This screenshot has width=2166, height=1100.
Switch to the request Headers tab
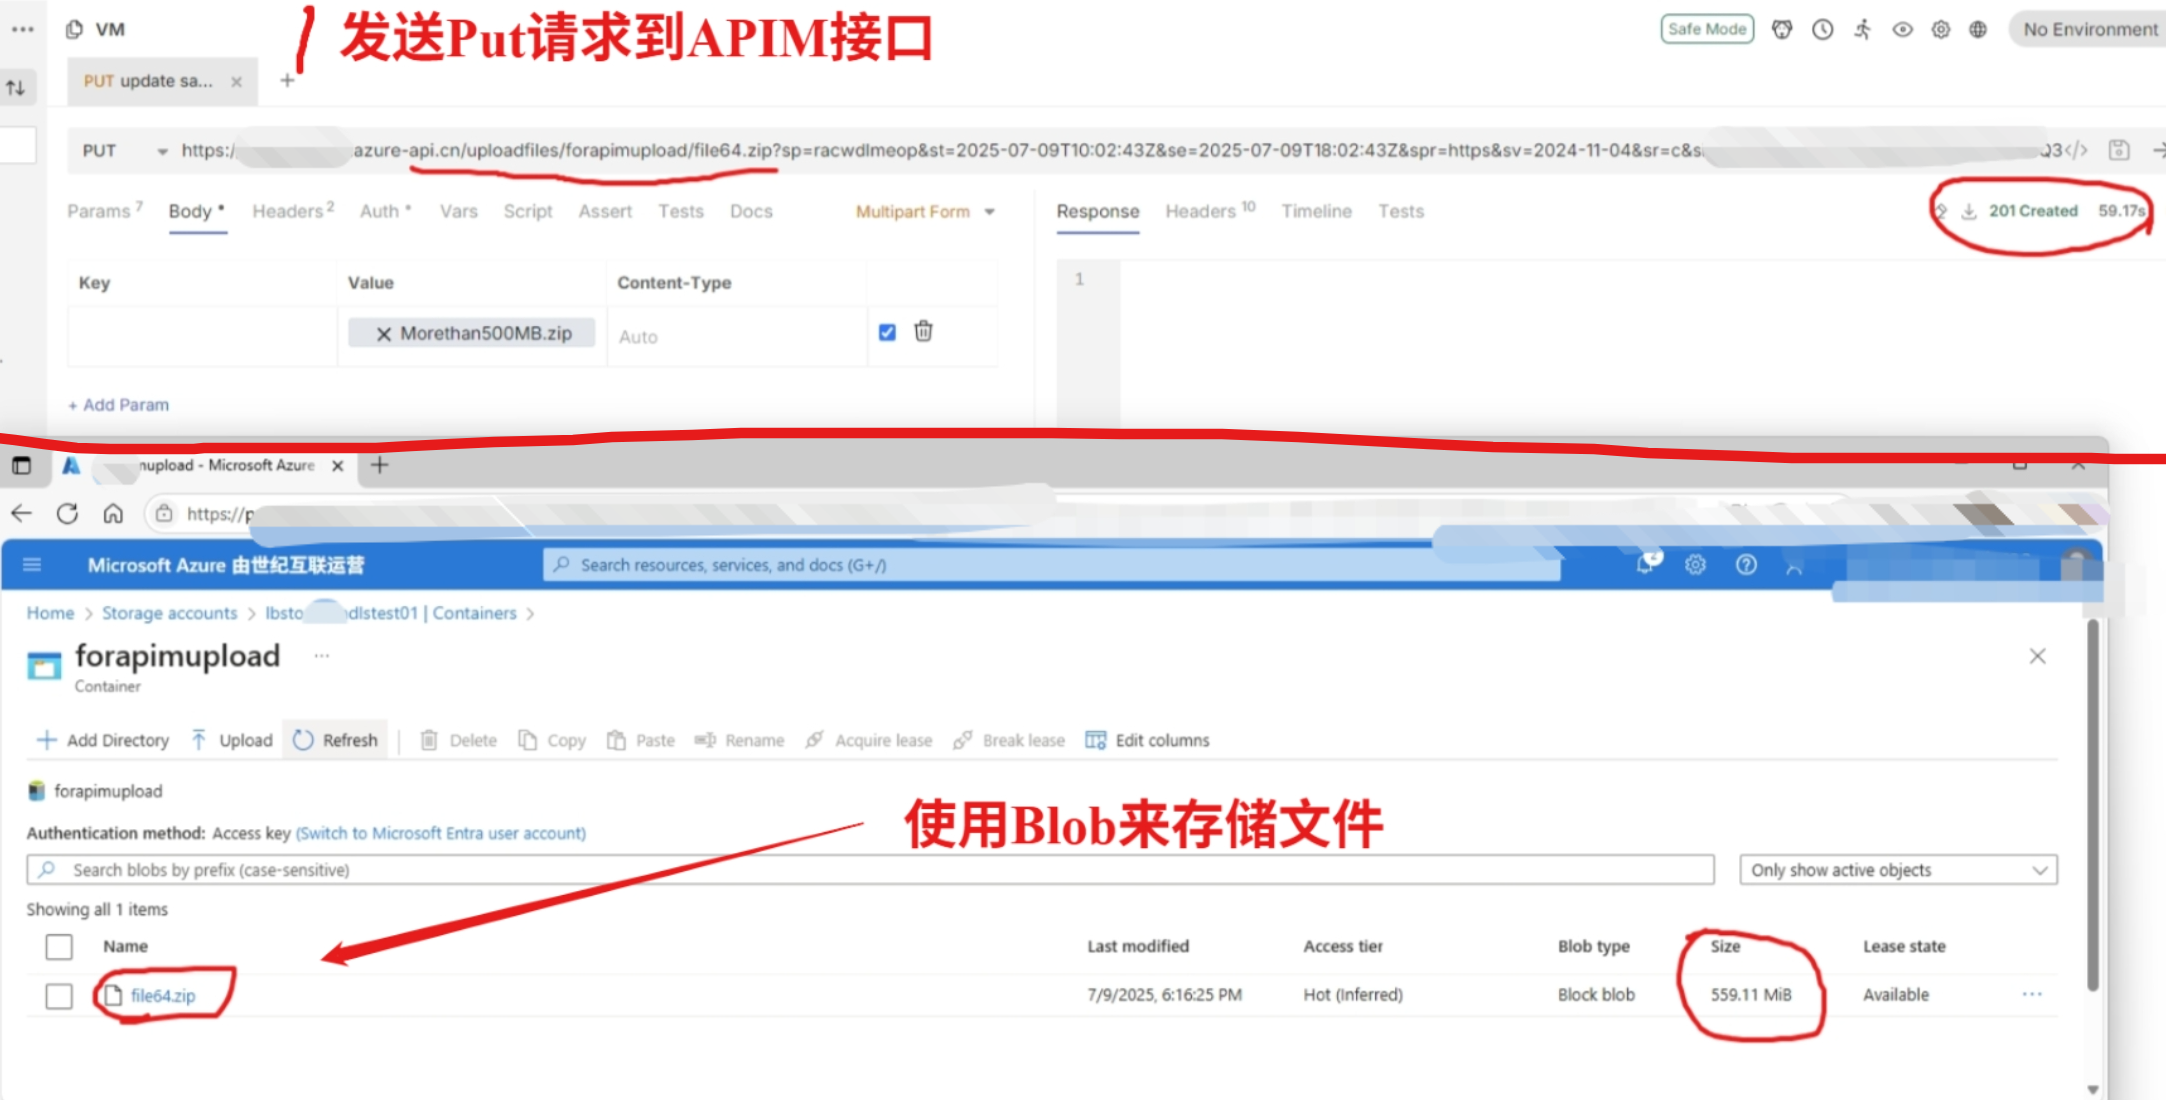290,212
